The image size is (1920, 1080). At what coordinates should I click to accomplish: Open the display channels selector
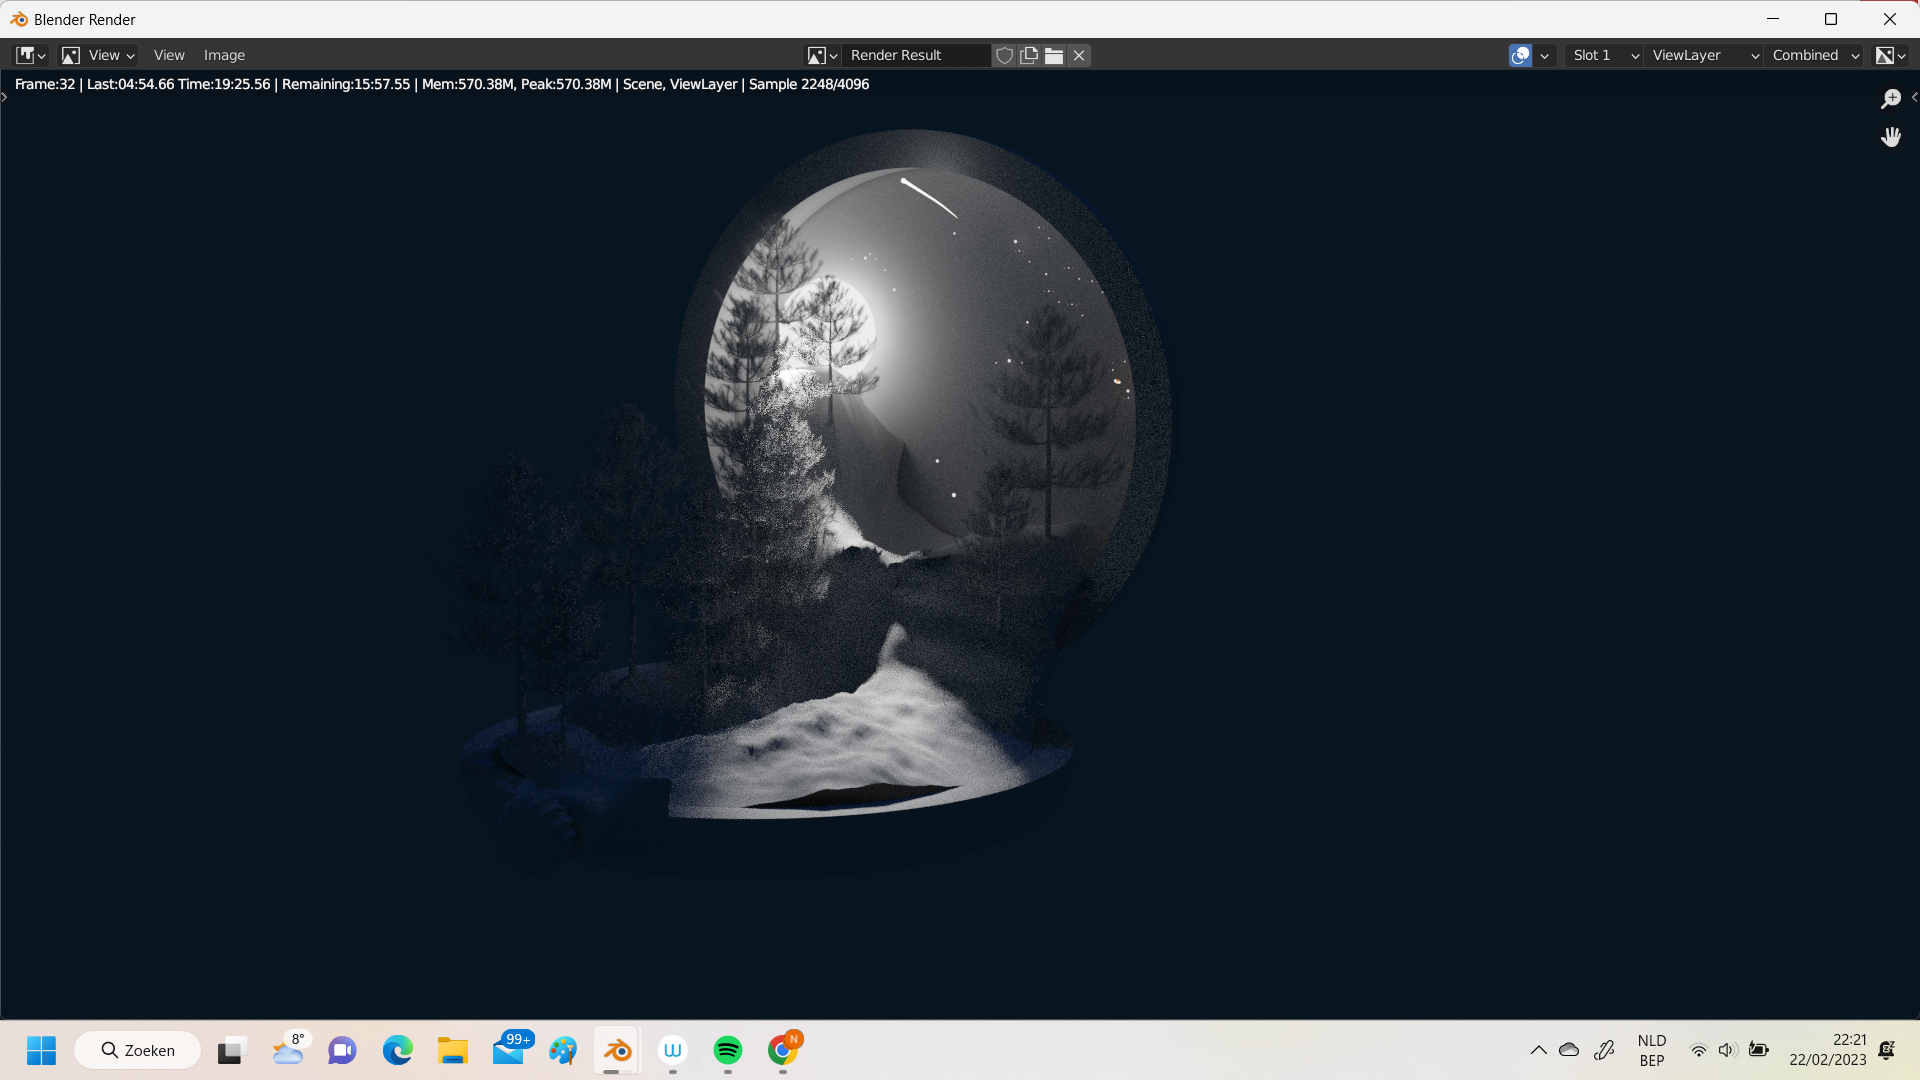tap(1890, 55)
